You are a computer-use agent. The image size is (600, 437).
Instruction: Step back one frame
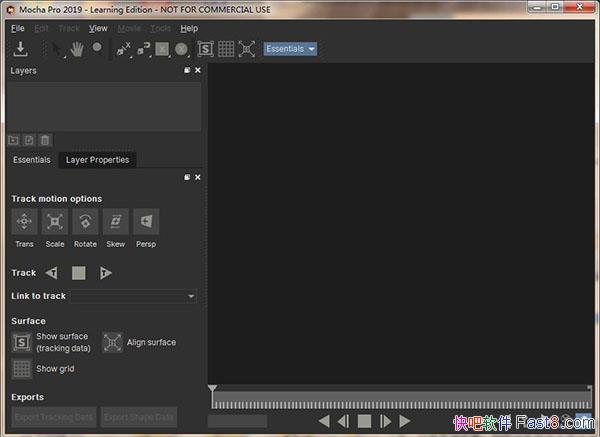click(344, 421)
